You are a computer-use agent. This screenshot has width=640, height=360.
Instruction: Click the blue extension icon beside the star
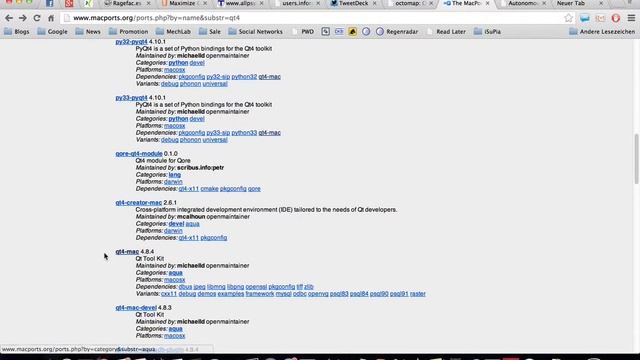coord(584,18)
